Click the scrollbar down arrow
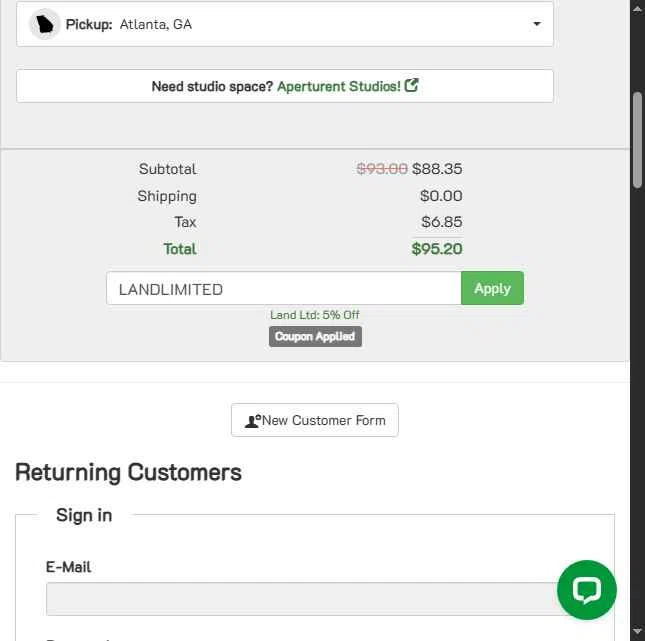The width and height of the screenshot is (645, 641). click(x=638, y=631)
